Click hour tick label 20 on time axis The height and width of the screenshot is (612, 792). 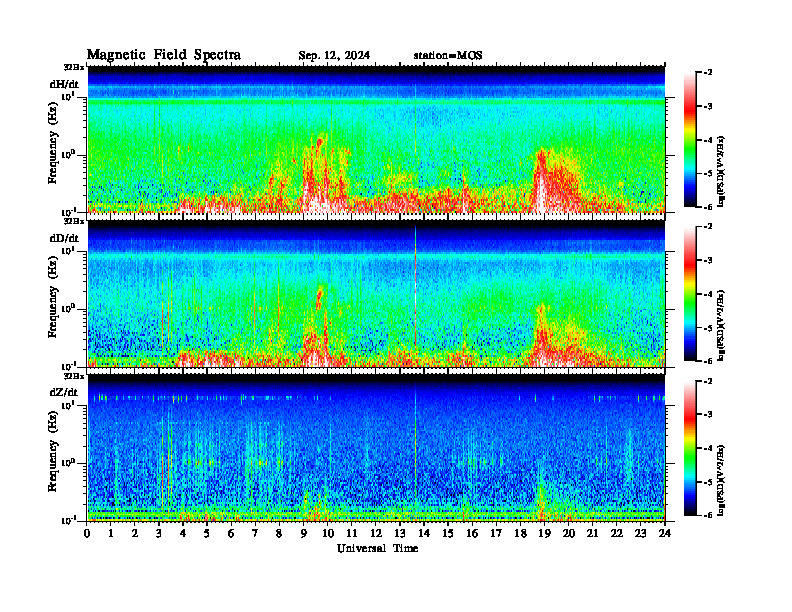coord(568,534)
